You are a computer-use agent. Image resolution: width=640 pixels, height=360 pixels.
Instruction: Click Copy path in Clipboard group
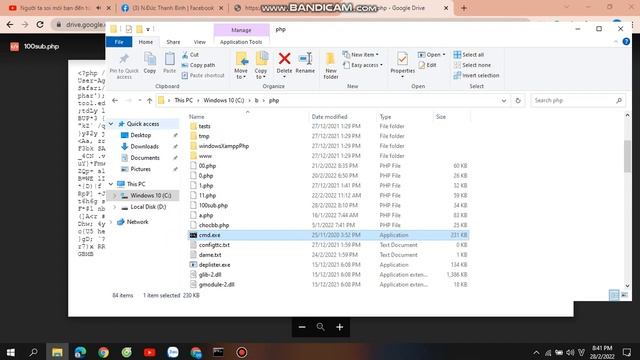(x=198, y=65)
